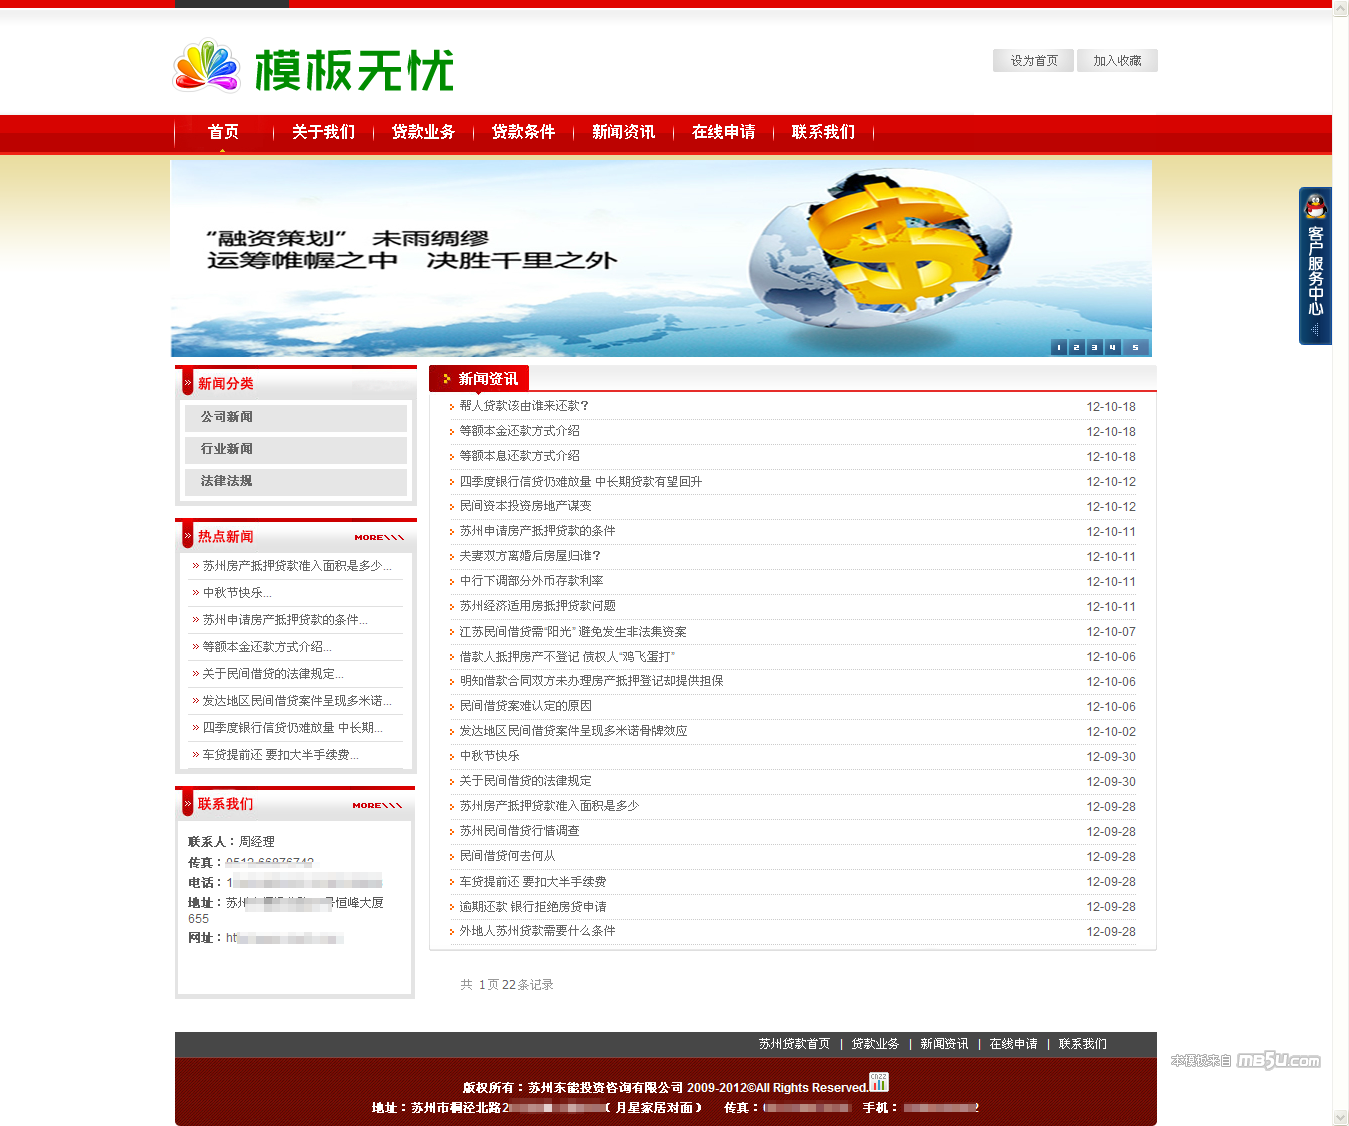1349x1126 pixels.
Task: Choose the 法律法规 news category
Action: (x=227, y=481)
